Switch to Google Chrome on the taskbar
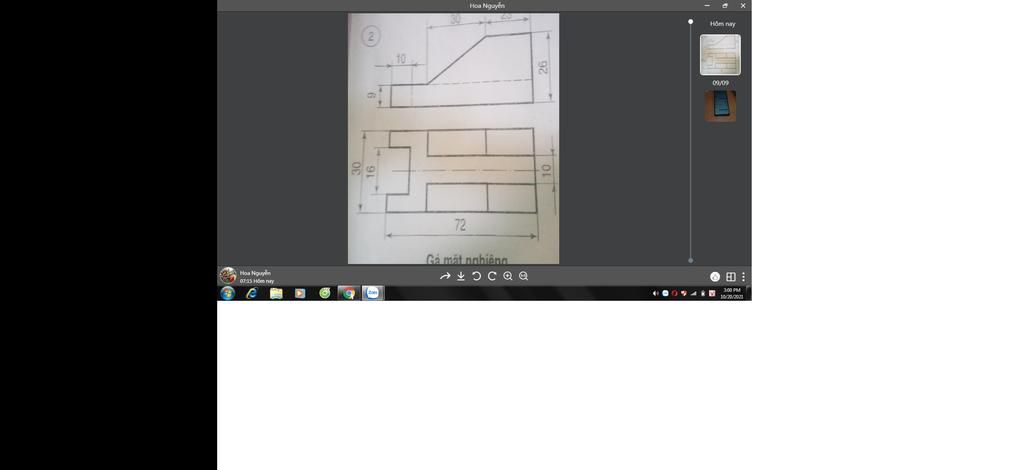 click(349, 293)
